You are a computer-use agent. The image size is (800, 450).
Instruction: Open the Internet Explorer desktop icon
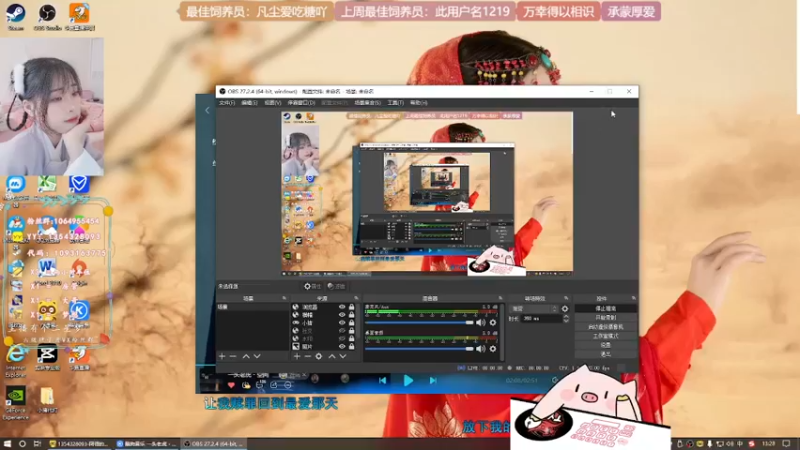click(x=16, y=361)
